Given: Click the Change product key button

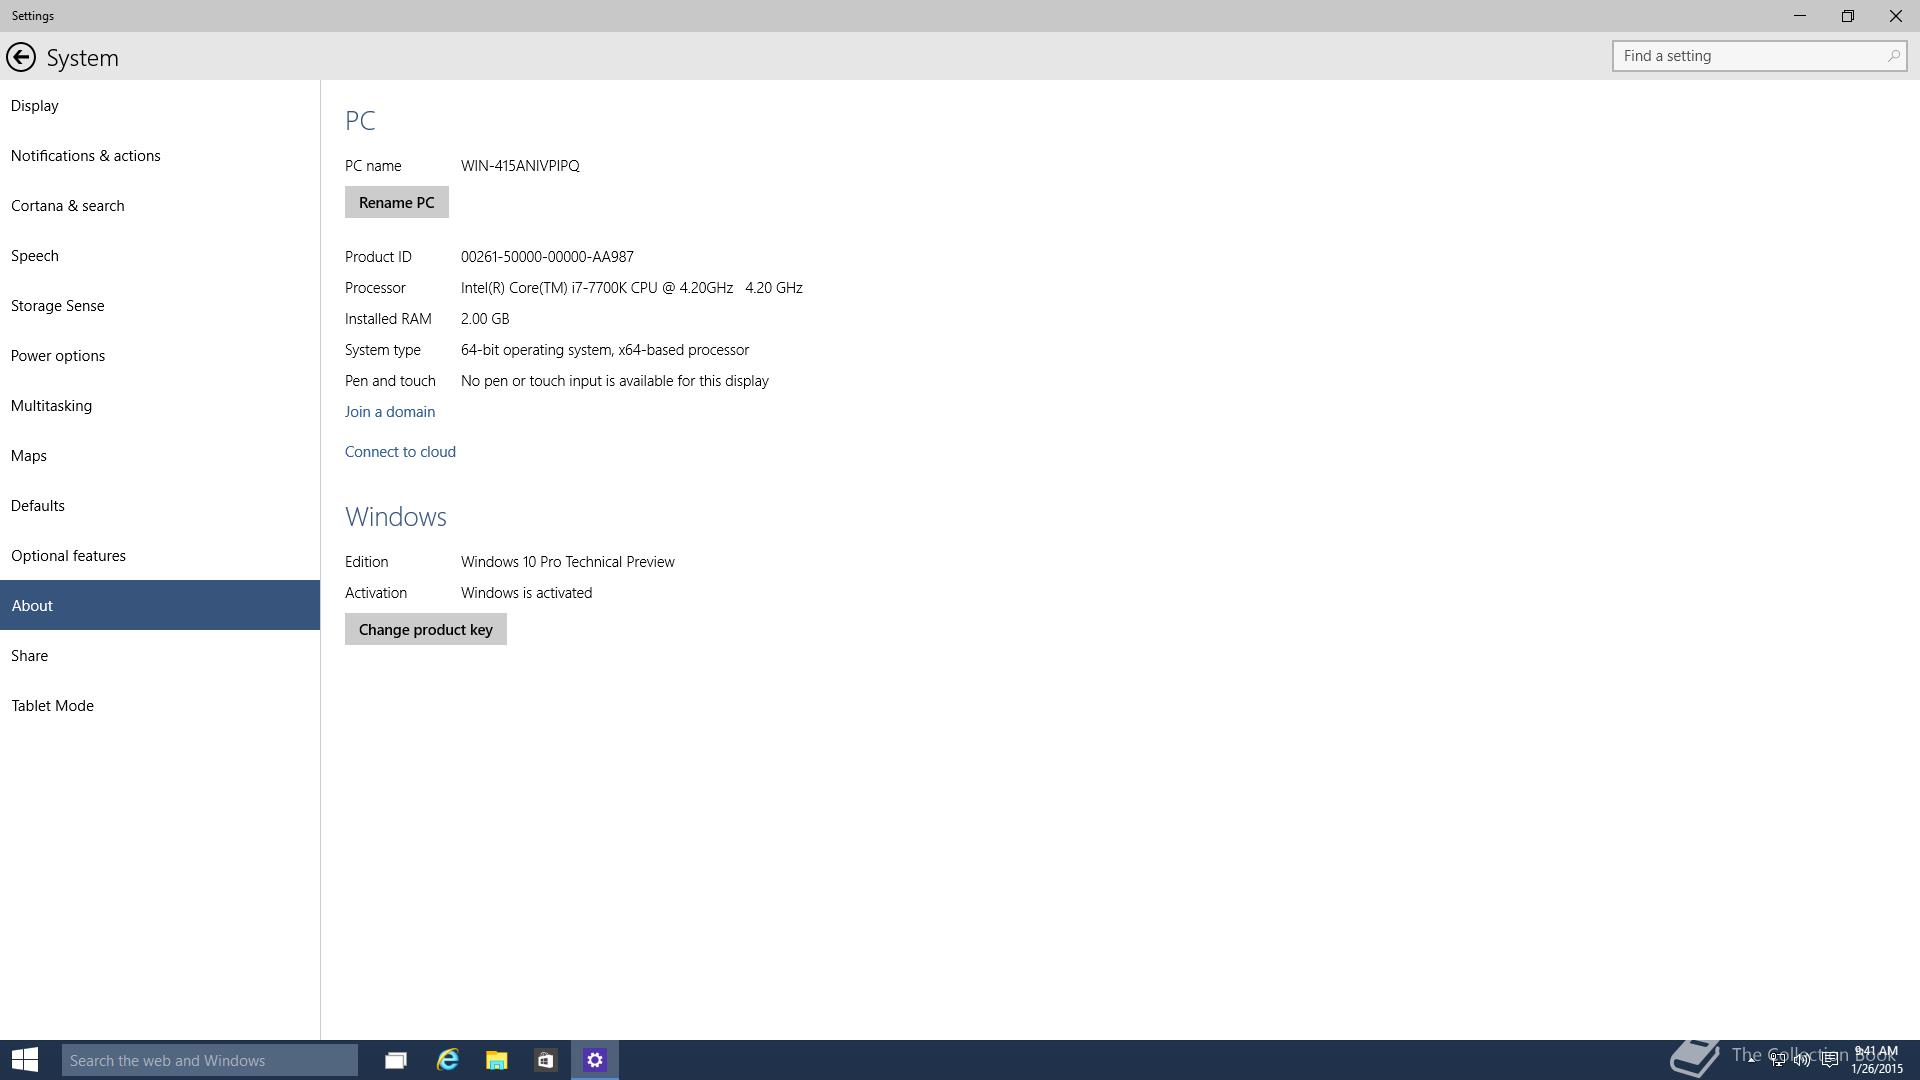Looking at the screenshot, I should pyautogui.click(x=426, y=629).
